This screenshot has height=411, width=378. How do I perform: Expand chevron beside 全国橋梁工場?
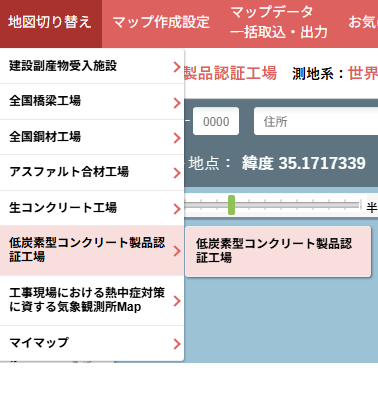point(177,103)
